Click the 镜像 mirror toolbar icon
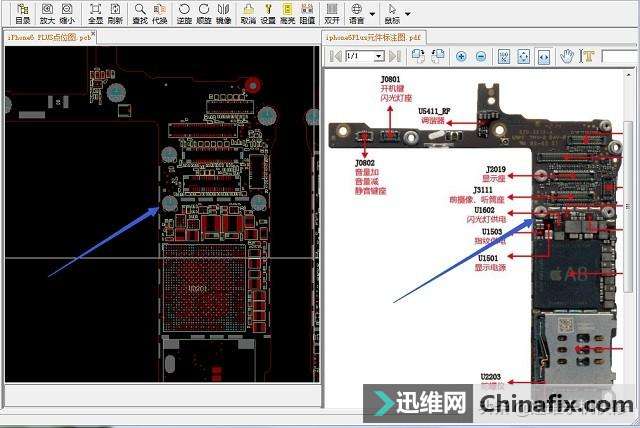The height and width of the screenshot is (428, 640). 224,14
